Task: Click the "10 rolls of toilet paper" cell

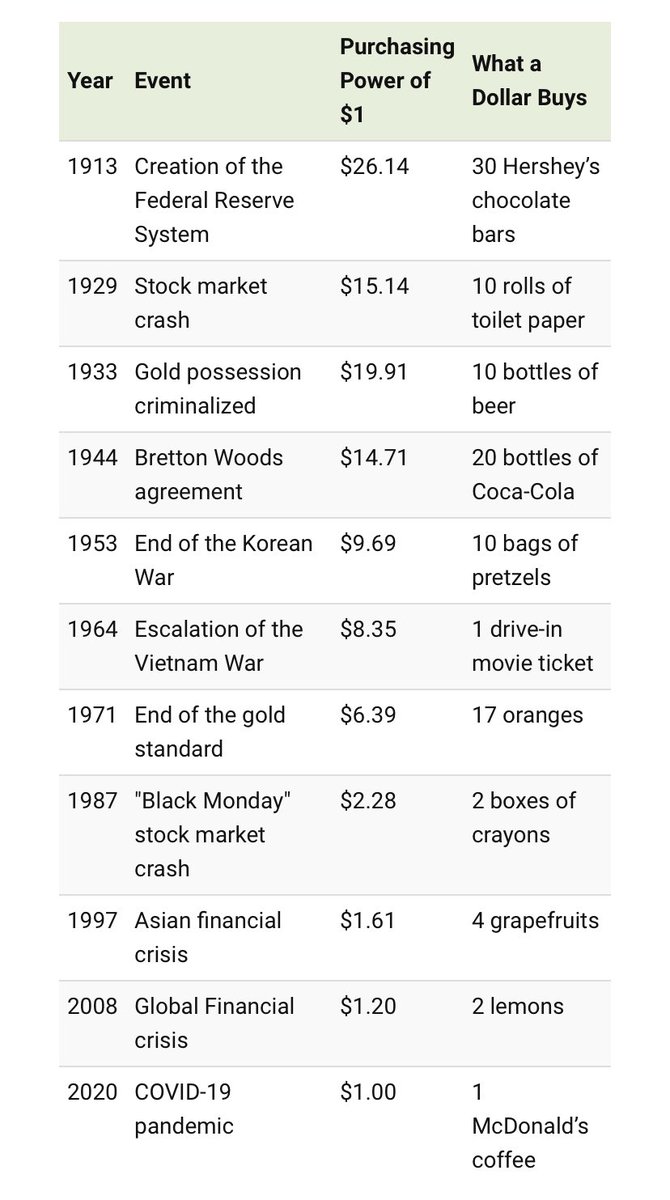Action: click(528, 303)
